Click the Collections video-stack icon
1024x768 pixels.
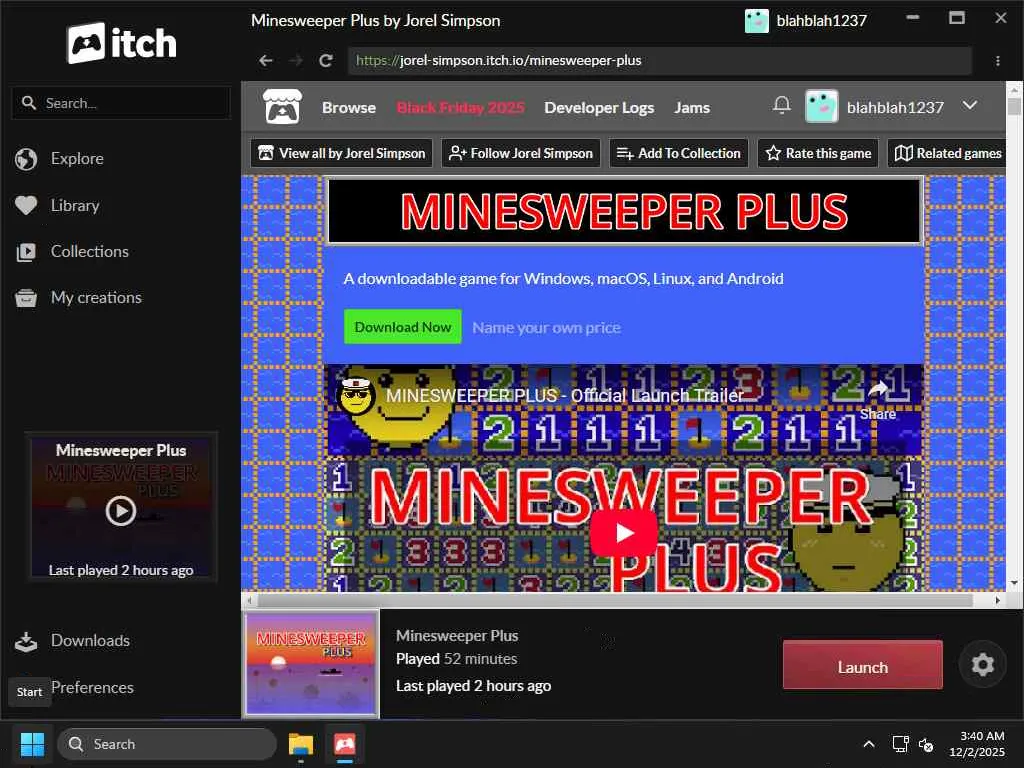point(26,252)
